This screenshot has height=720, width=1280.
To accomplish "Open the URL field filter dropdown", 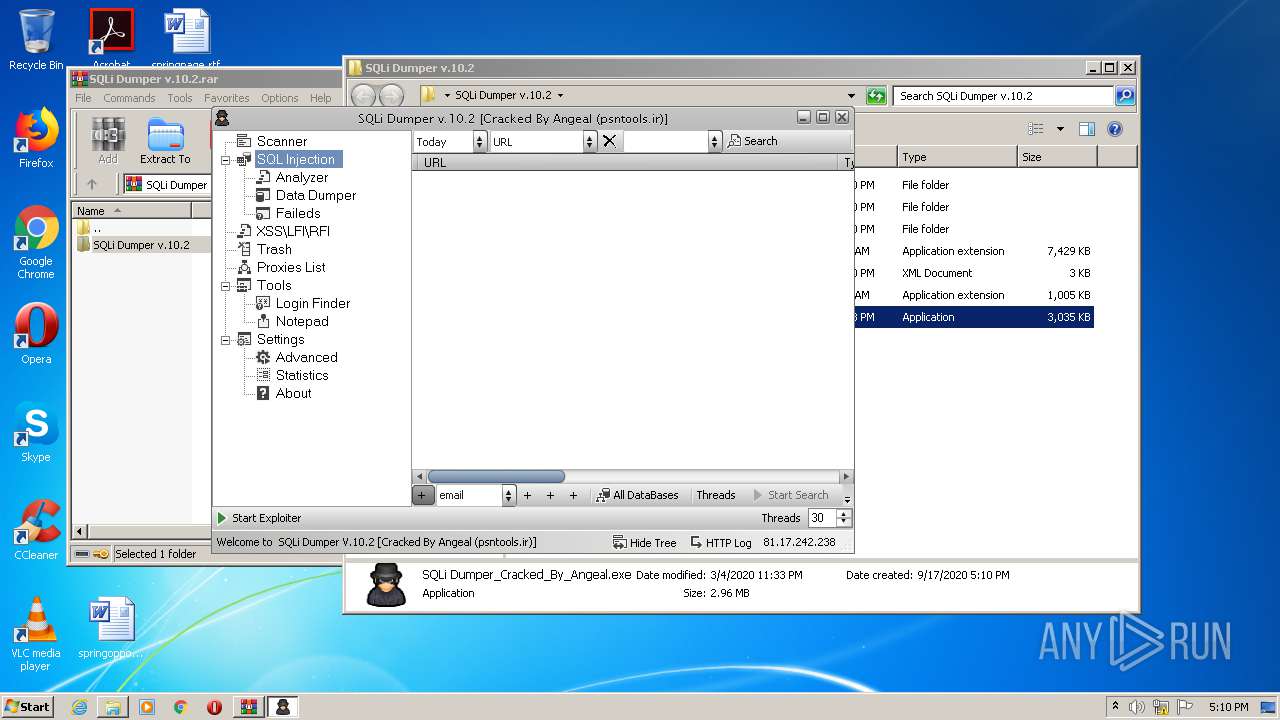I will point(589,141).
